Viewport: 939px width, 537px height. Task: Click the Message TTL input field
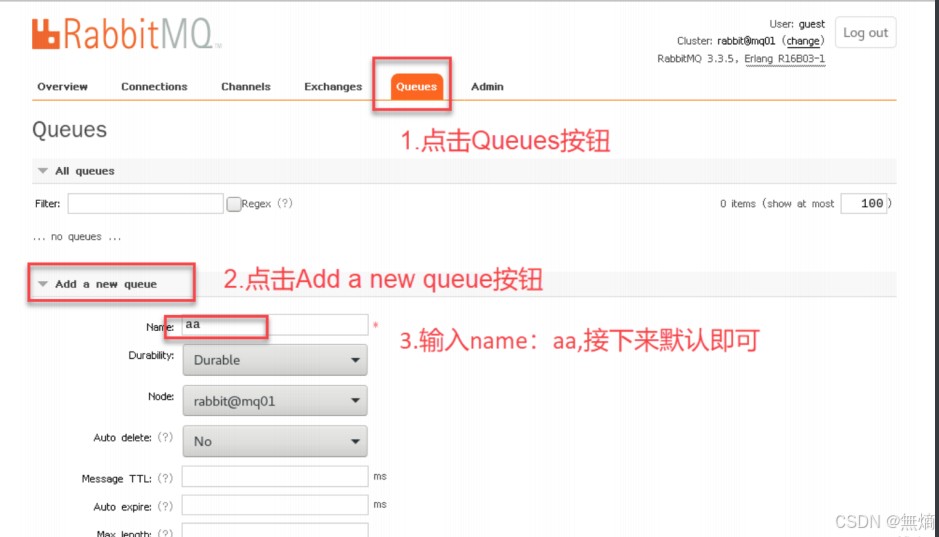coord(275,477)
